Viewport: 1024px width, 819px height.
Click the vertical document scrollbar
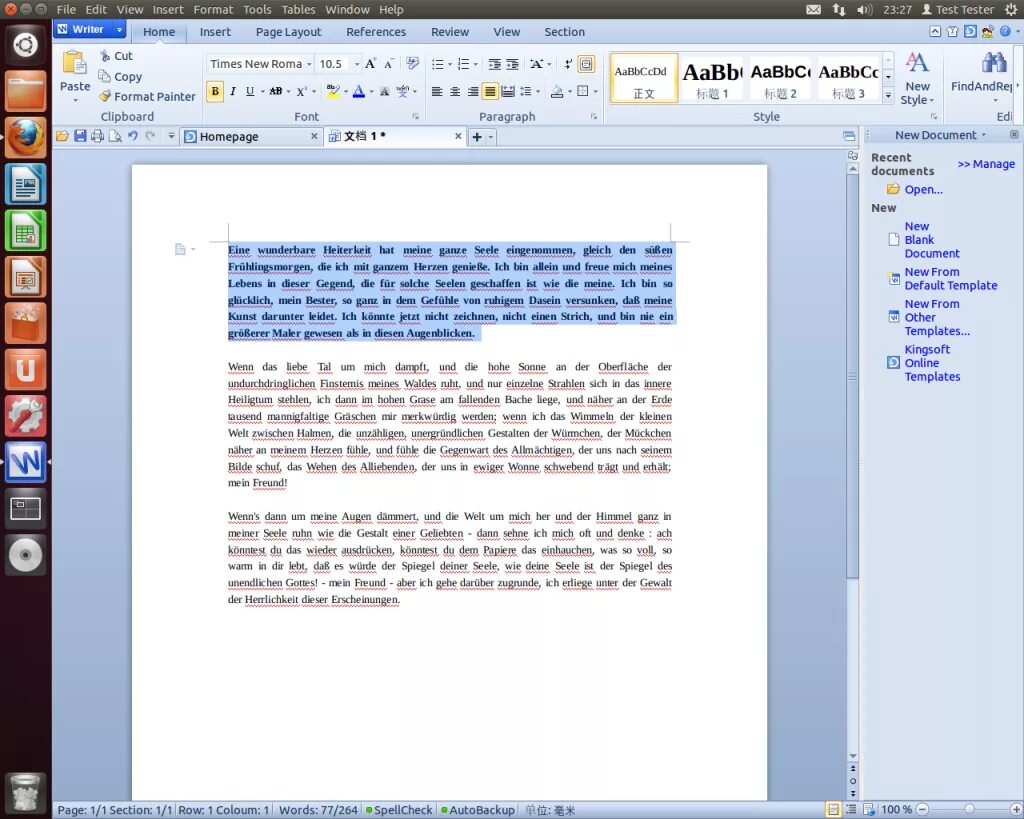click(x=852, y=376)
